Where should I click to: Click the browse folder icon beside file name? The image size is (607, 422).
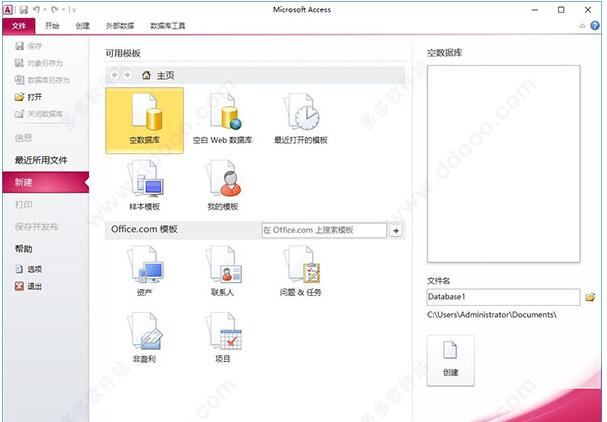(x=590, y=297)
